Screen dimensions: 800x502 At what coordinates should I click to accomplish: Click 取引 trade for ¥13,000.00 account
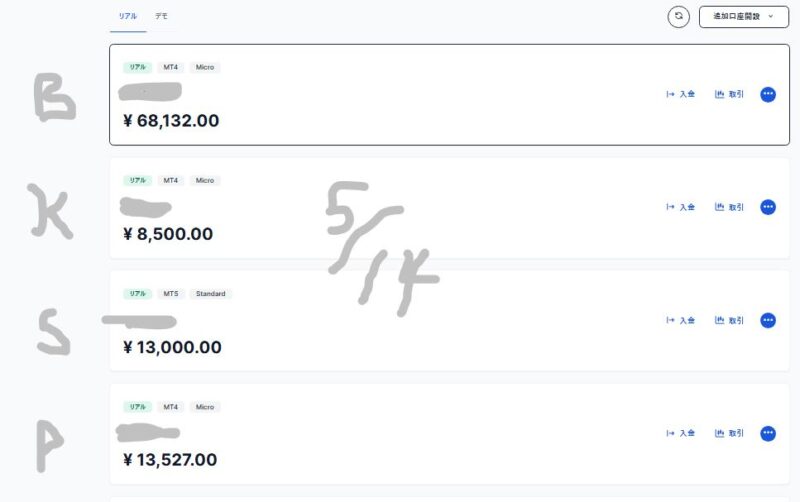tap(729, 320)
